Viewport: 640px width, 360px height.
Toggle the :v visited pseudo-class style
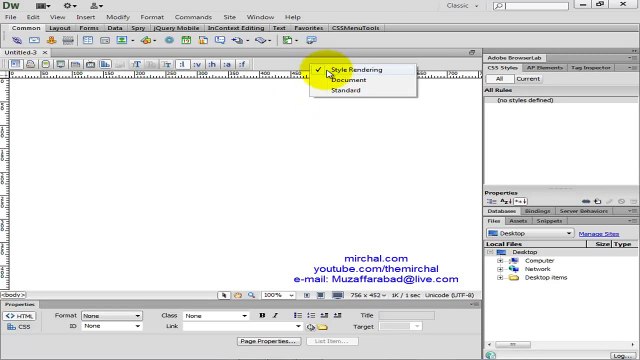197,64
